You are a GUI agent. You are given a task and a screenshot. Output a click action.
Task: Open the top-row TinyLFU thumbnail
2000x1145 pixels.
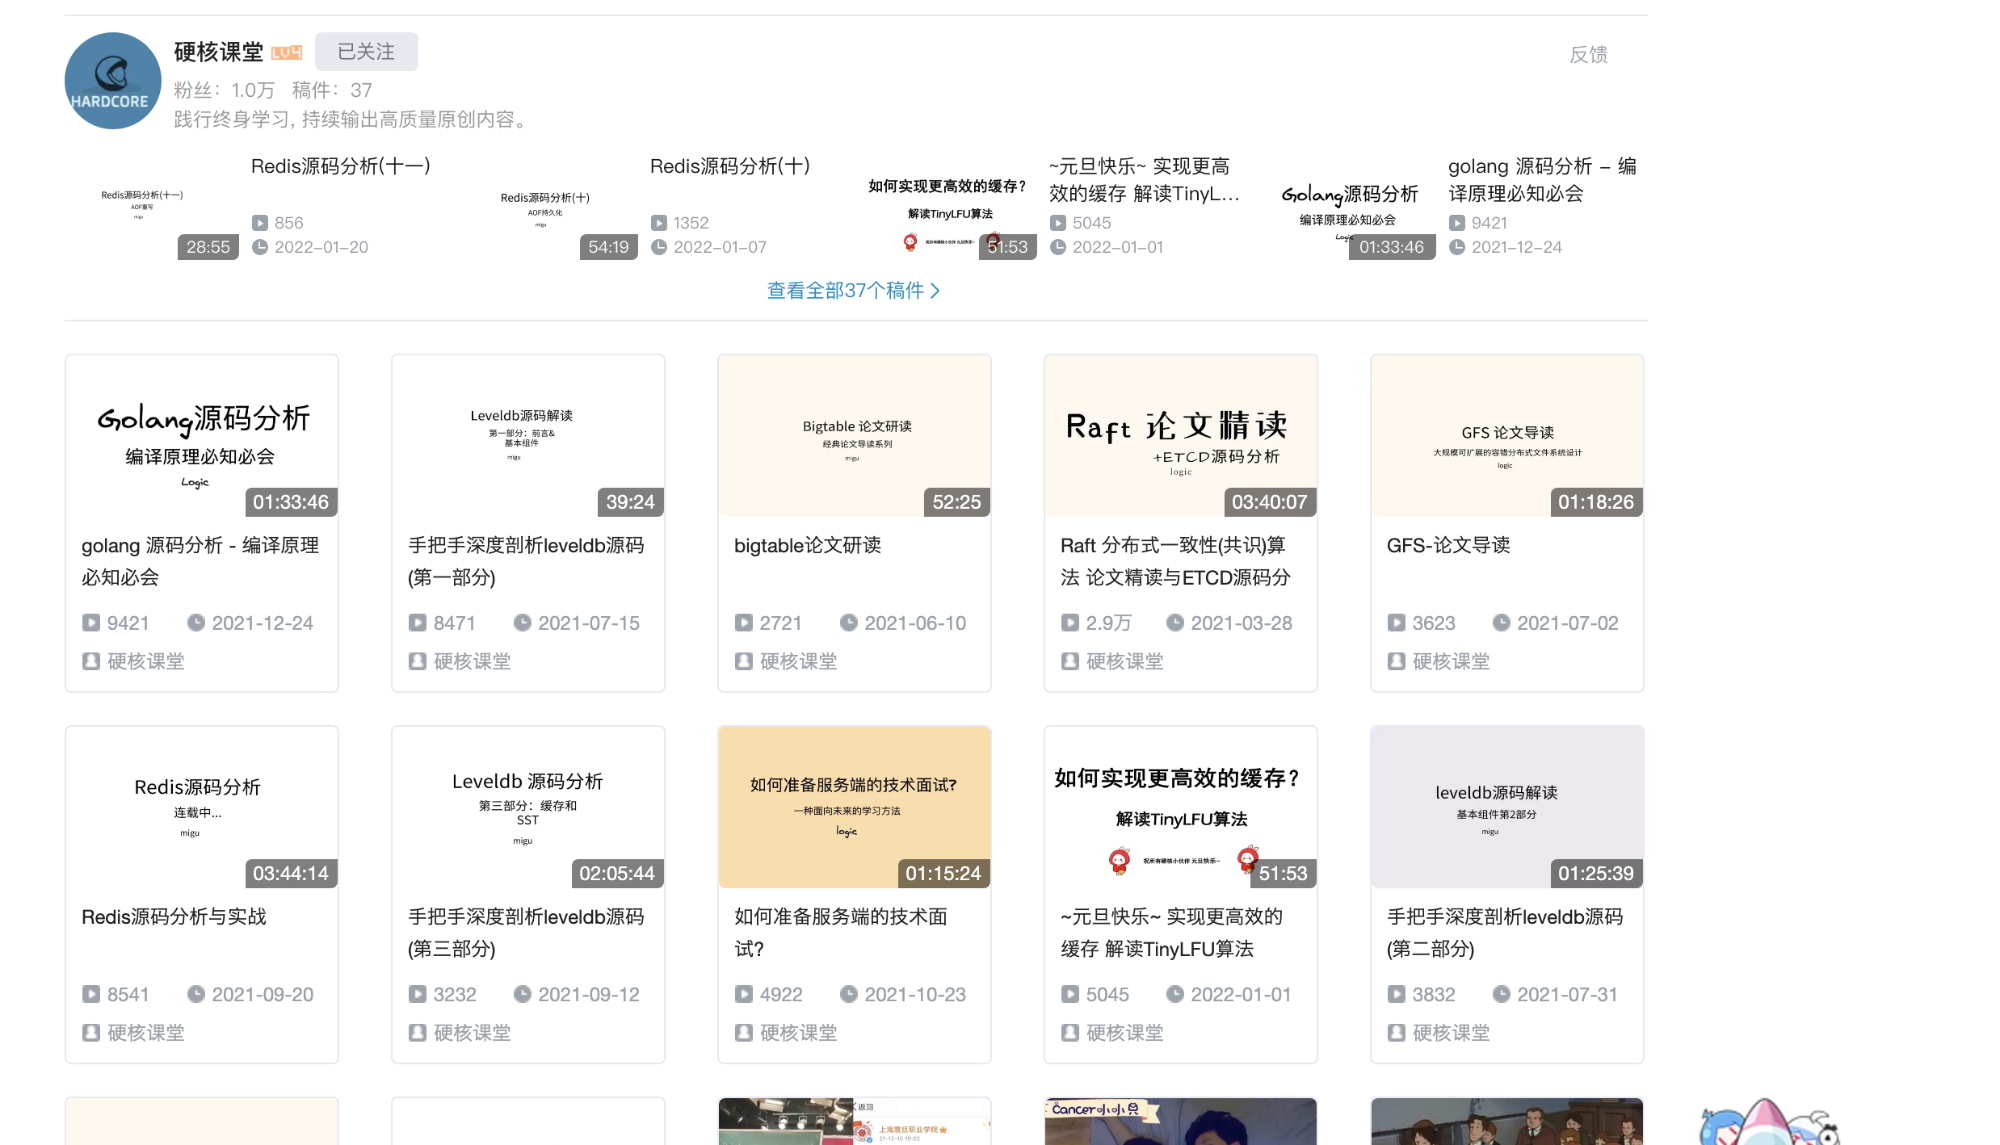pyautogui.click(x=950, y=207)
